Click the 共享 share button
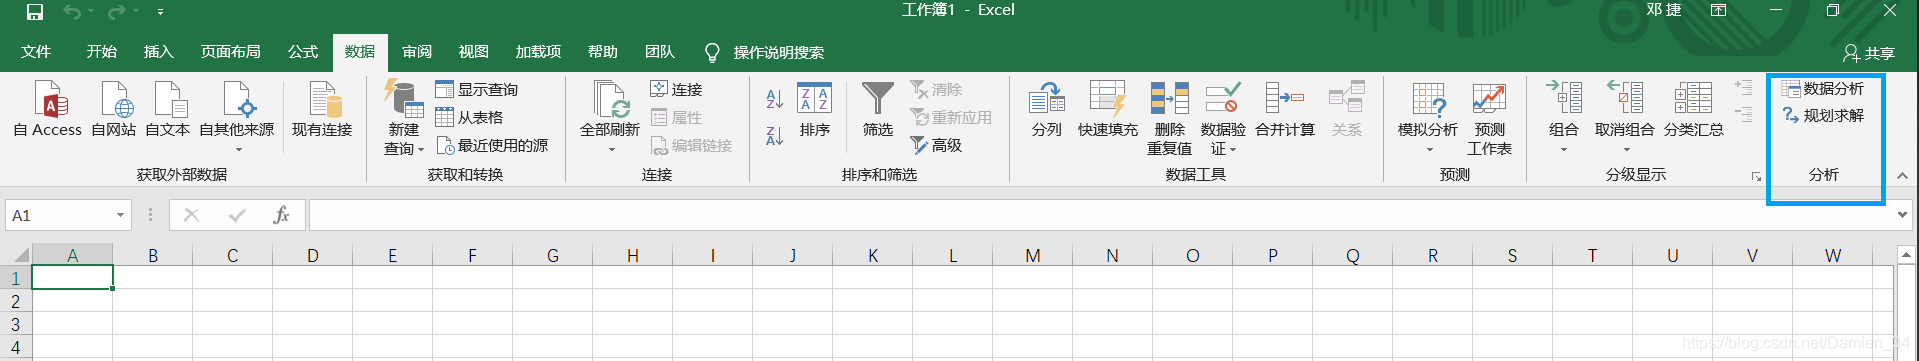 pyautogui.click(x=1869, y=53)
